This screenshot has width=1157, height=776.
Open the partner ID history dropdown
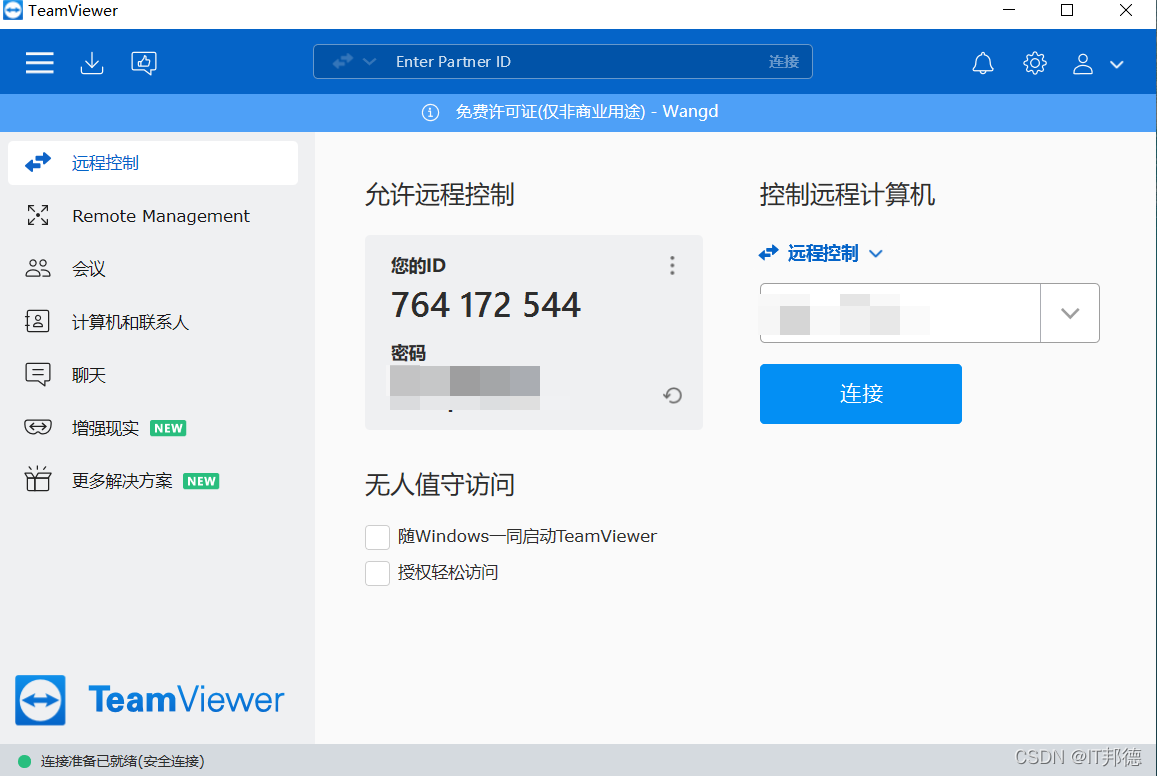click(1070, 312)
